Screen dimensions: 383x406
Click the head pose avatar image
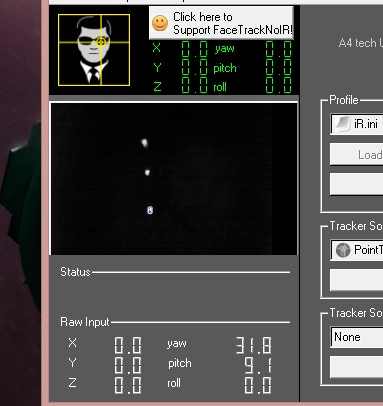(94, 50)
